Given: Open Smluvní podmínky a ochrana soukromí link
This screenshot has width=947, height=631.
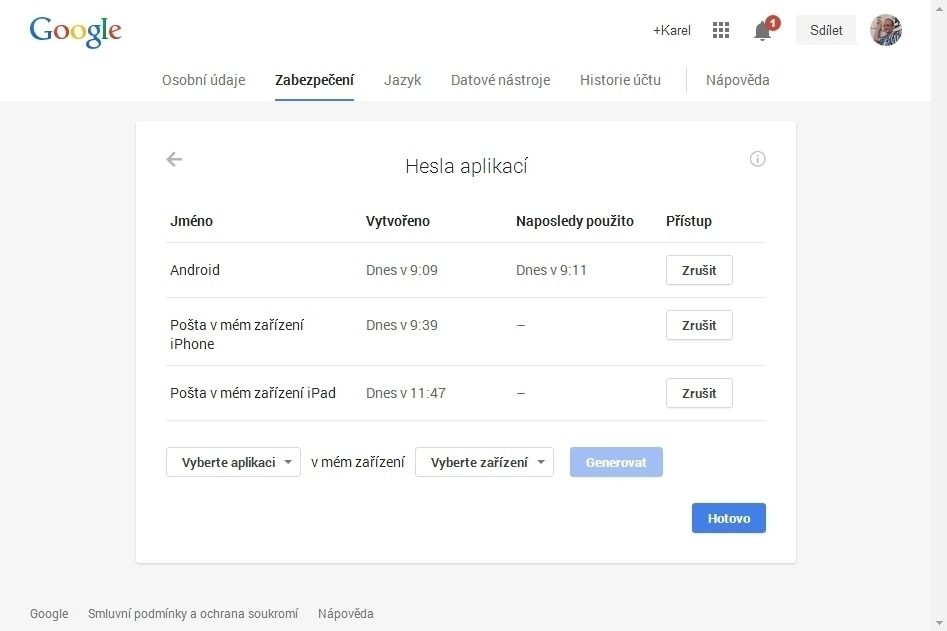Looking at the screenshot, I should pyautogui.click(x=193, y=613).
